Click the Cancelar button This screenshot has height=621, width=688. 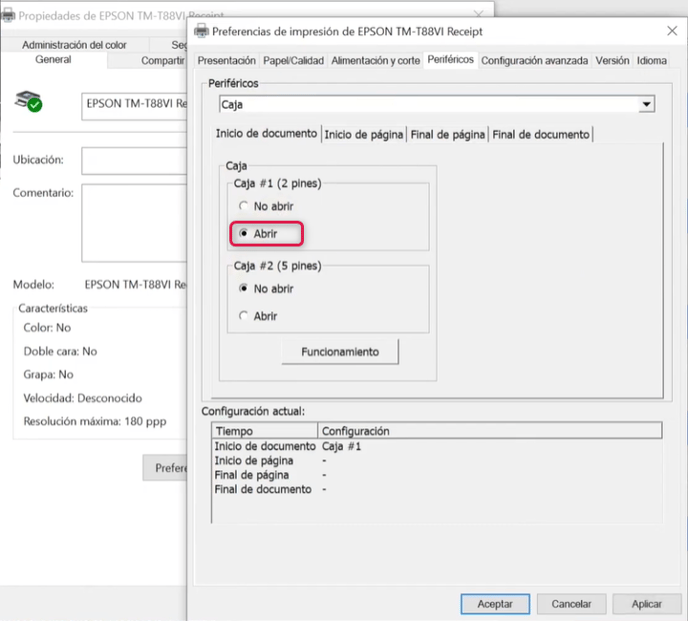[571, 604]
